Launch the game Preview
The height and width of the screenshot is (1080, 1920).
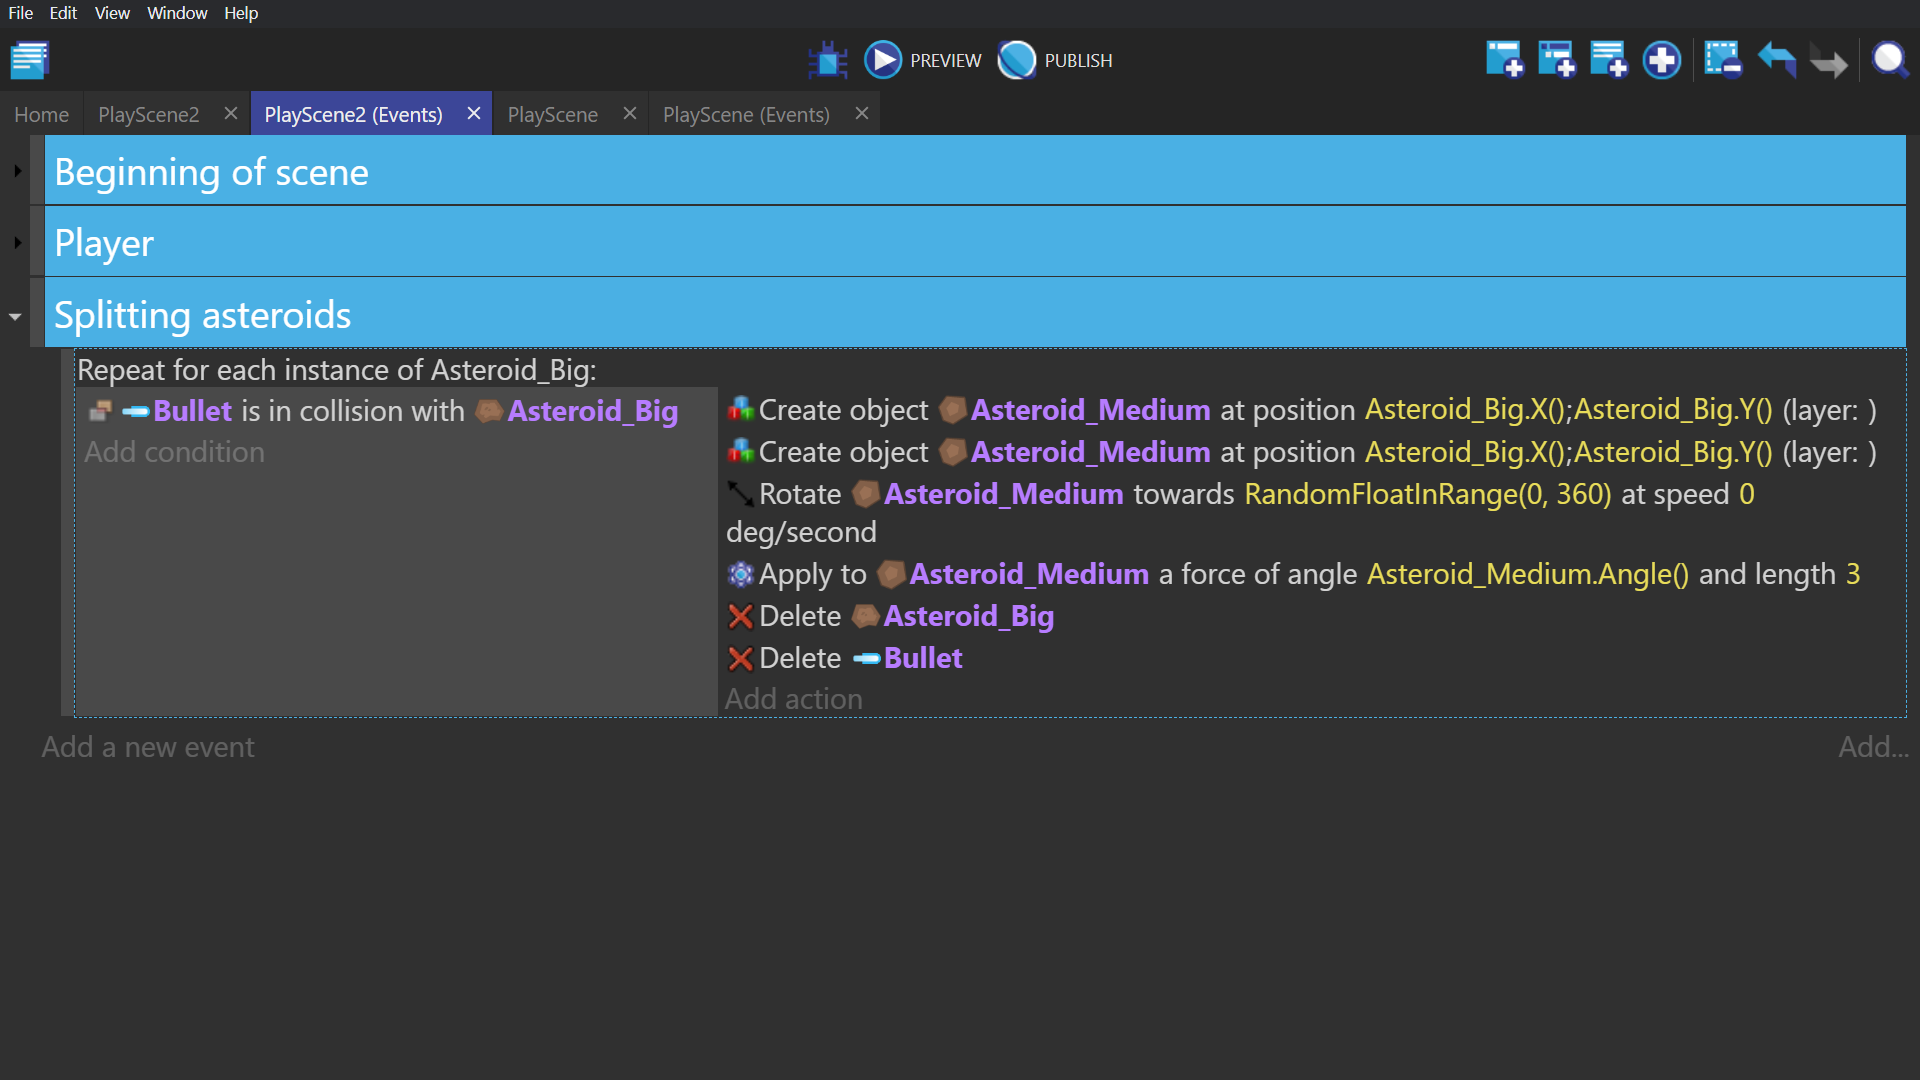[x=883, y=60]
